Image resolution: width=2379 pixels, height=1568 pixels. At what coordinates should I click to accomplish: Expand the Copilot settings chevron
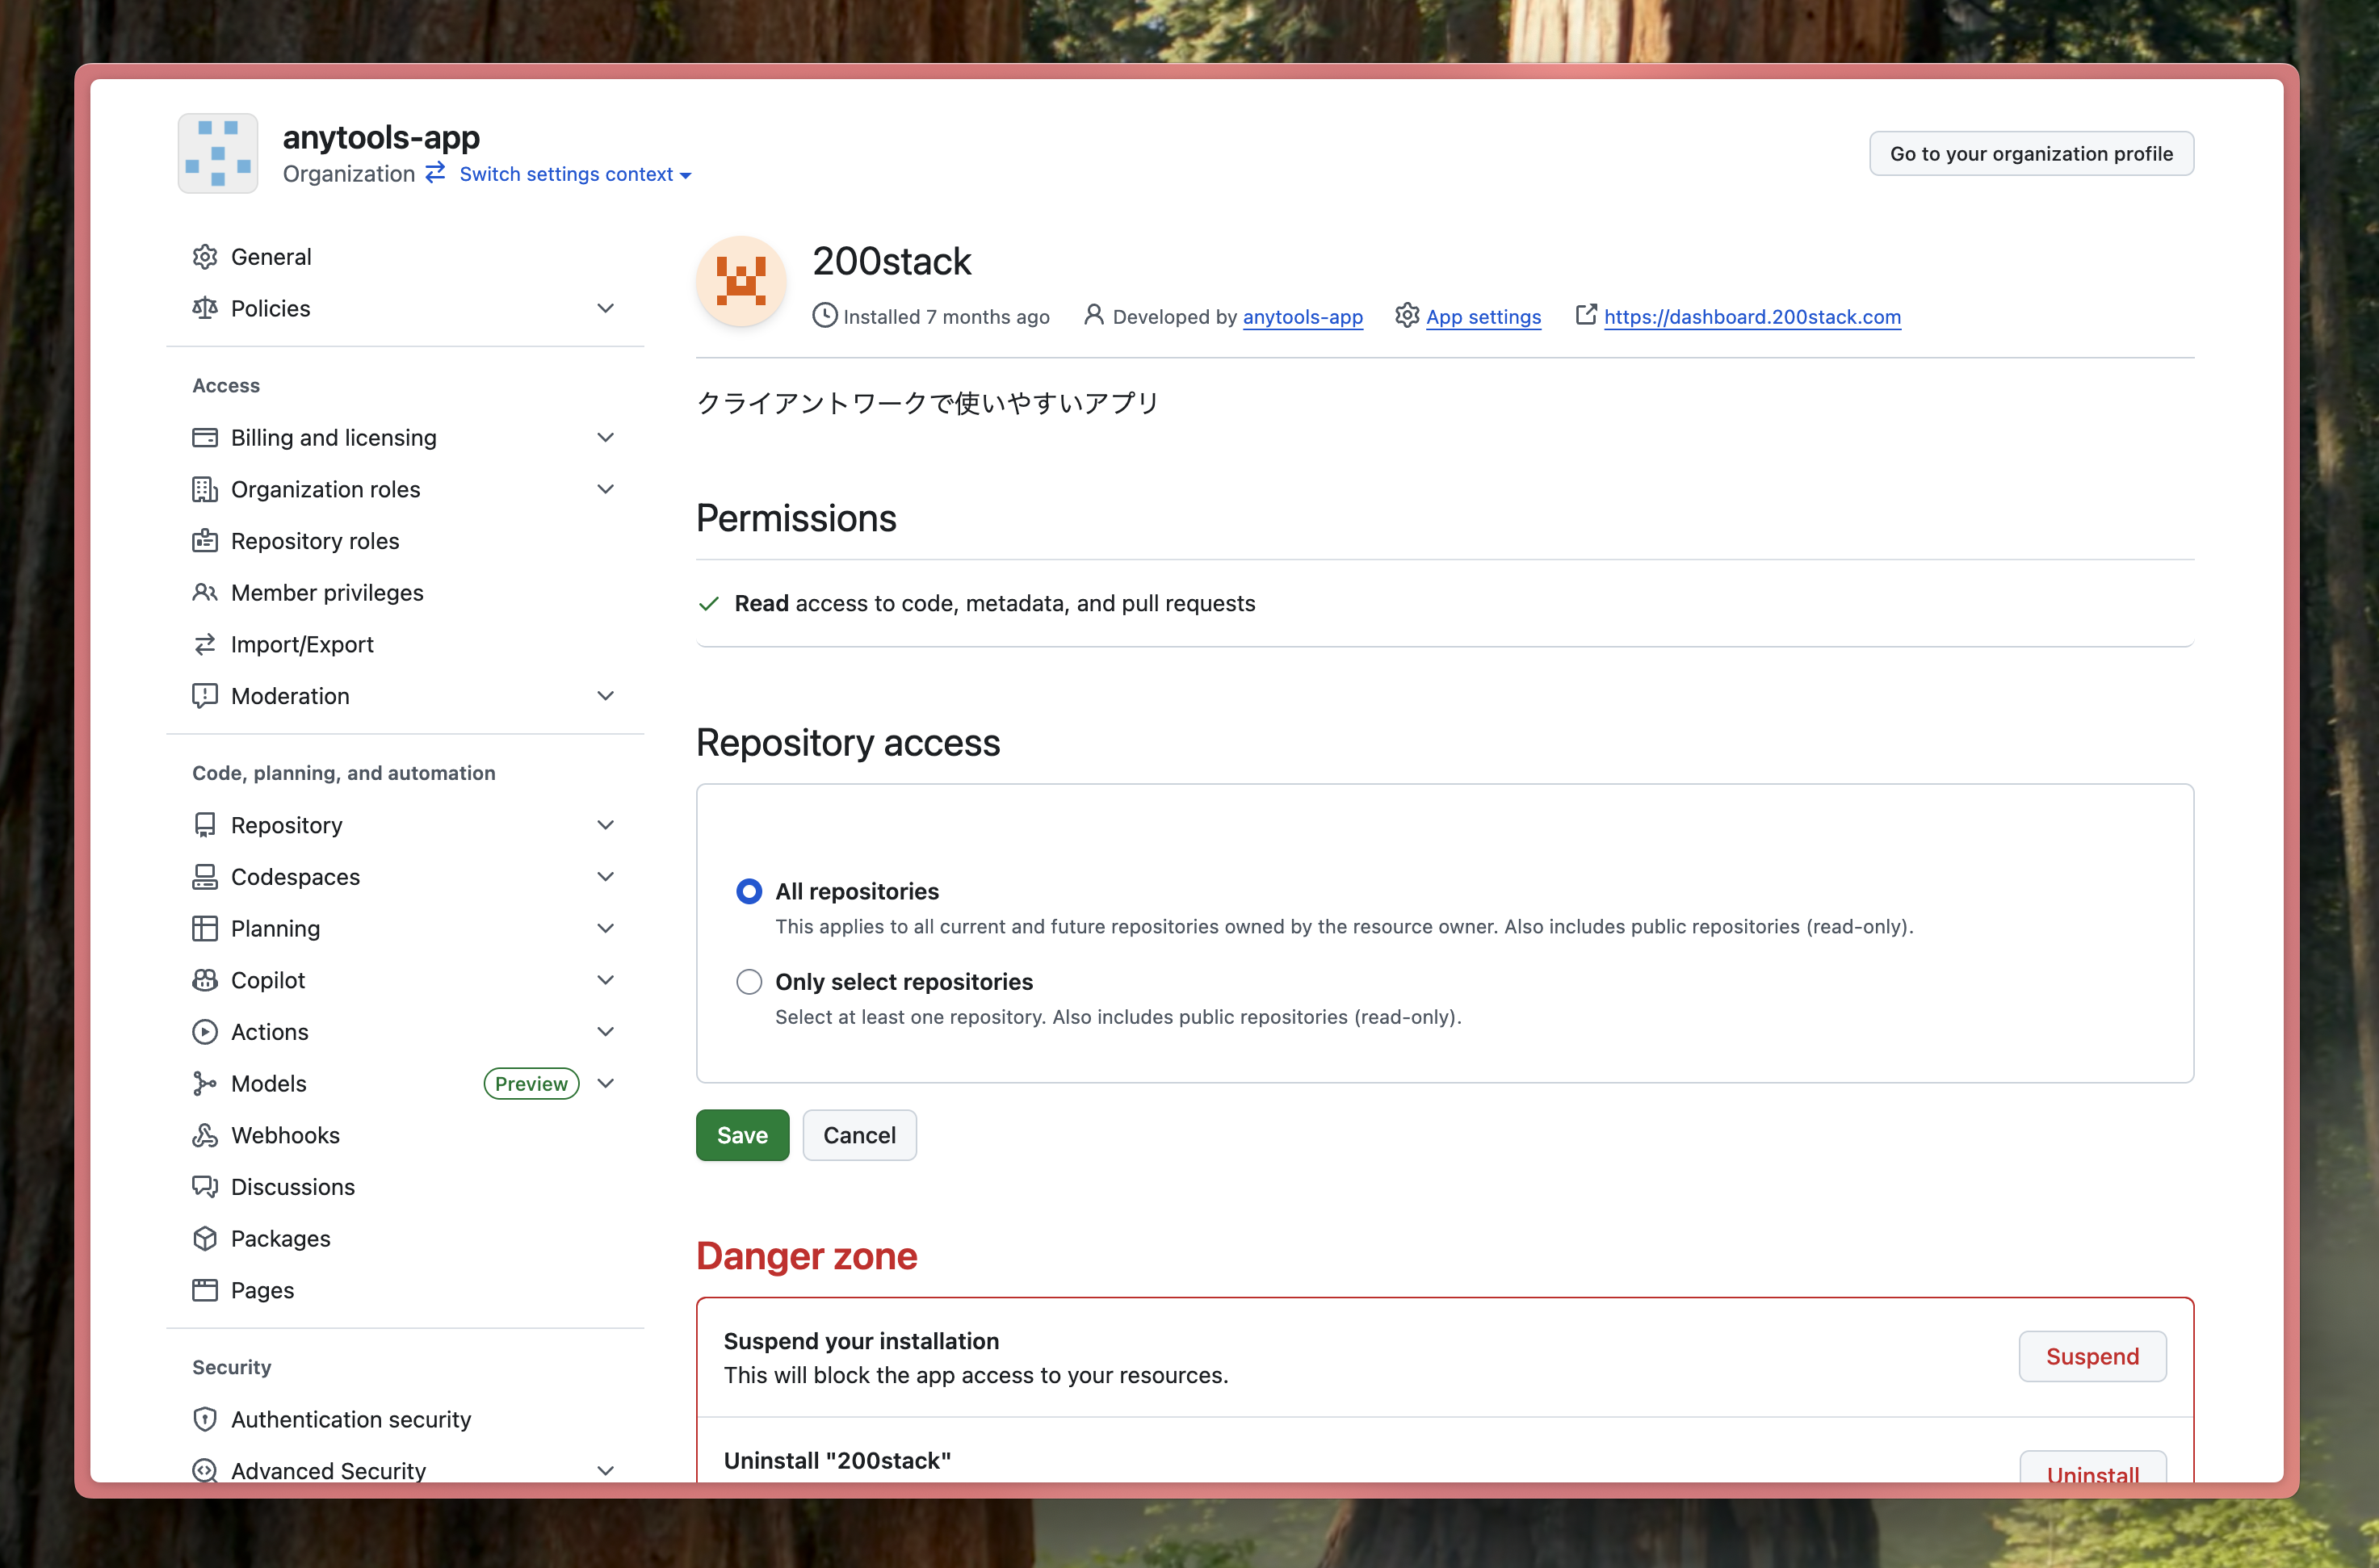[x=605, y=980]
